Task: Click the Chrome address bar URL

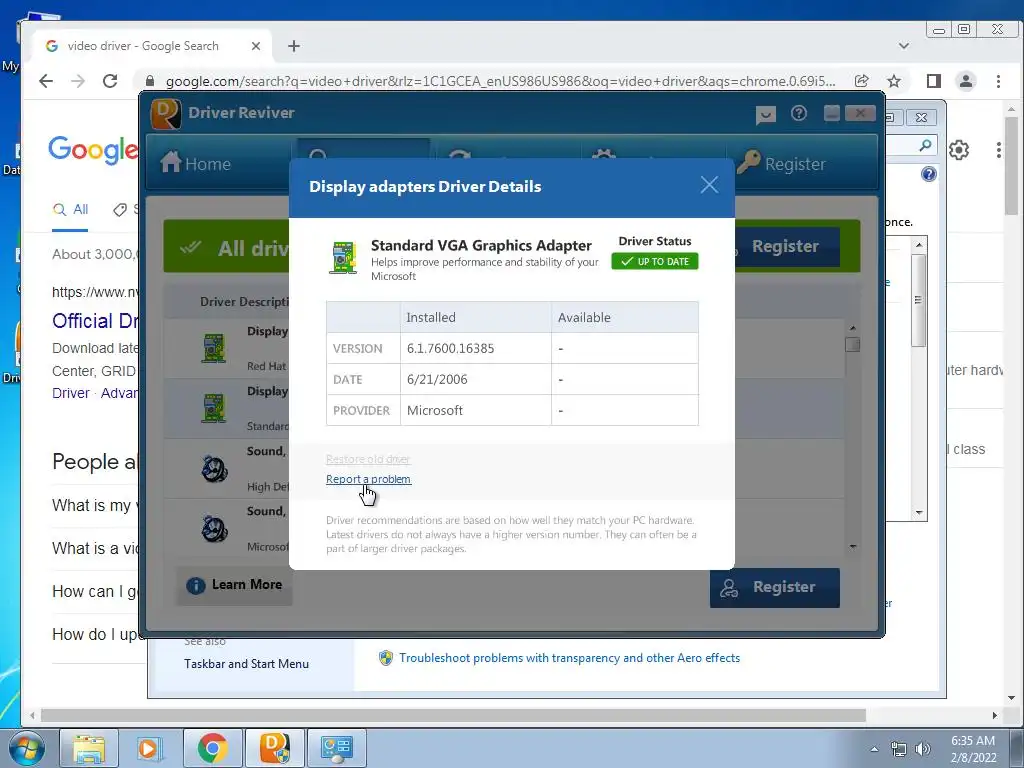Action: point(500,82)
